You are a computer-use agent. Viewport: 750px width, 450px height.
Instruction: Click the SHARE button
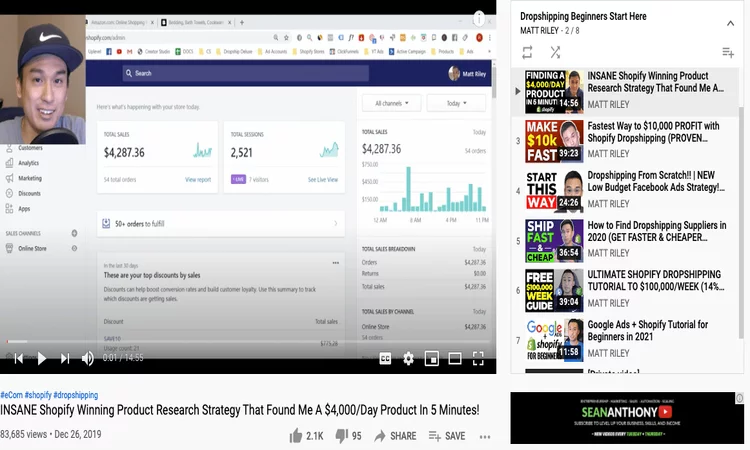396,436
